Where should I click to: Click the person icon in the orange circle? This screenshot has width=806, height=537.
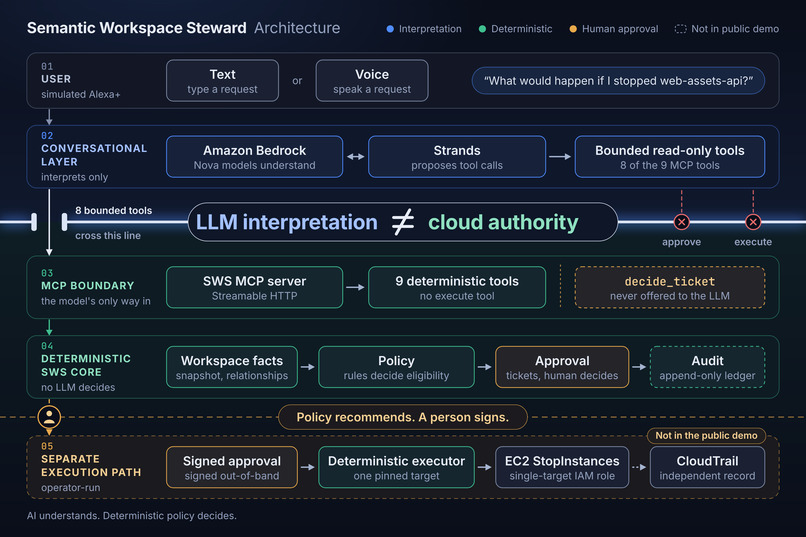tap(49, 417)
